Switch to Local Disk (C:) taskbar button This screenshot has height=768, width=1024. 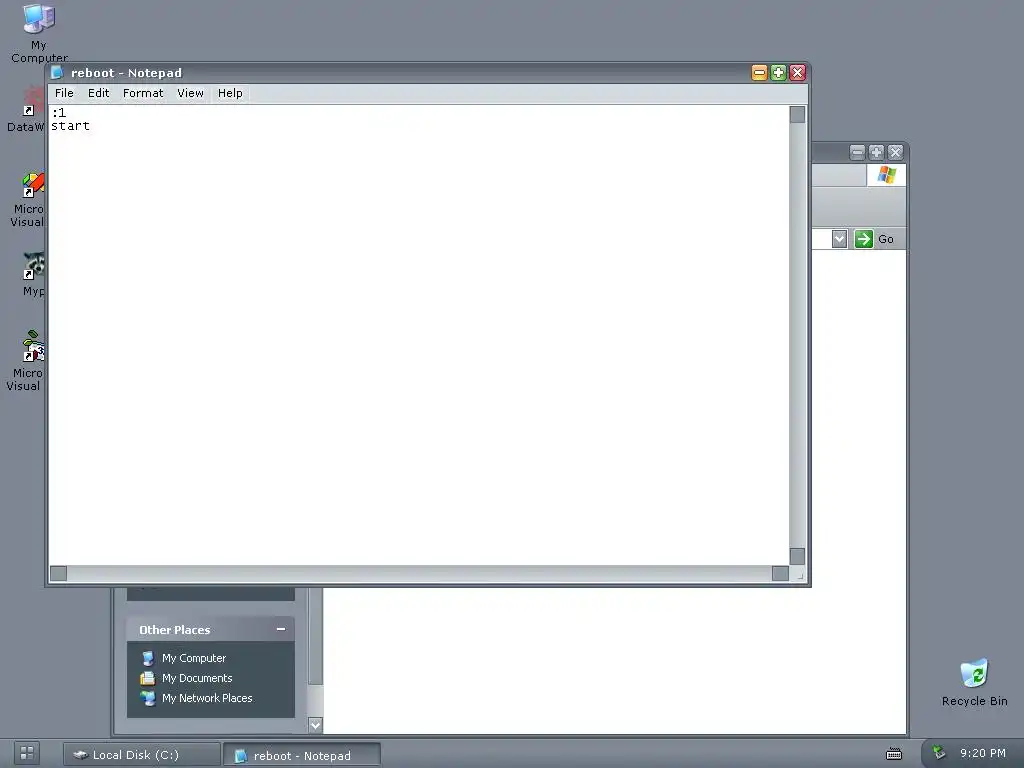click(142, 755)
